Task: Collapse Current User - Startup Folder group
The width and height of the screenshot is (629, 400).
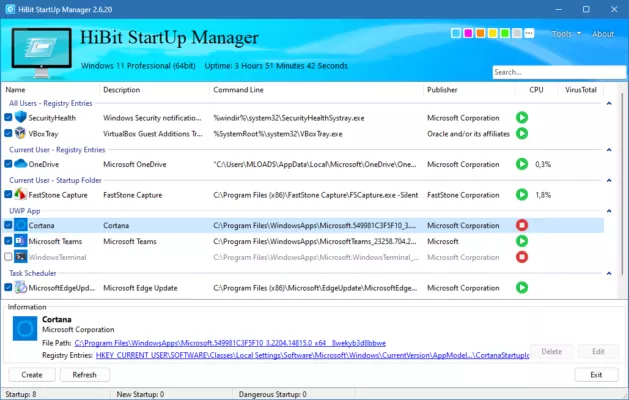Action: 609,180
